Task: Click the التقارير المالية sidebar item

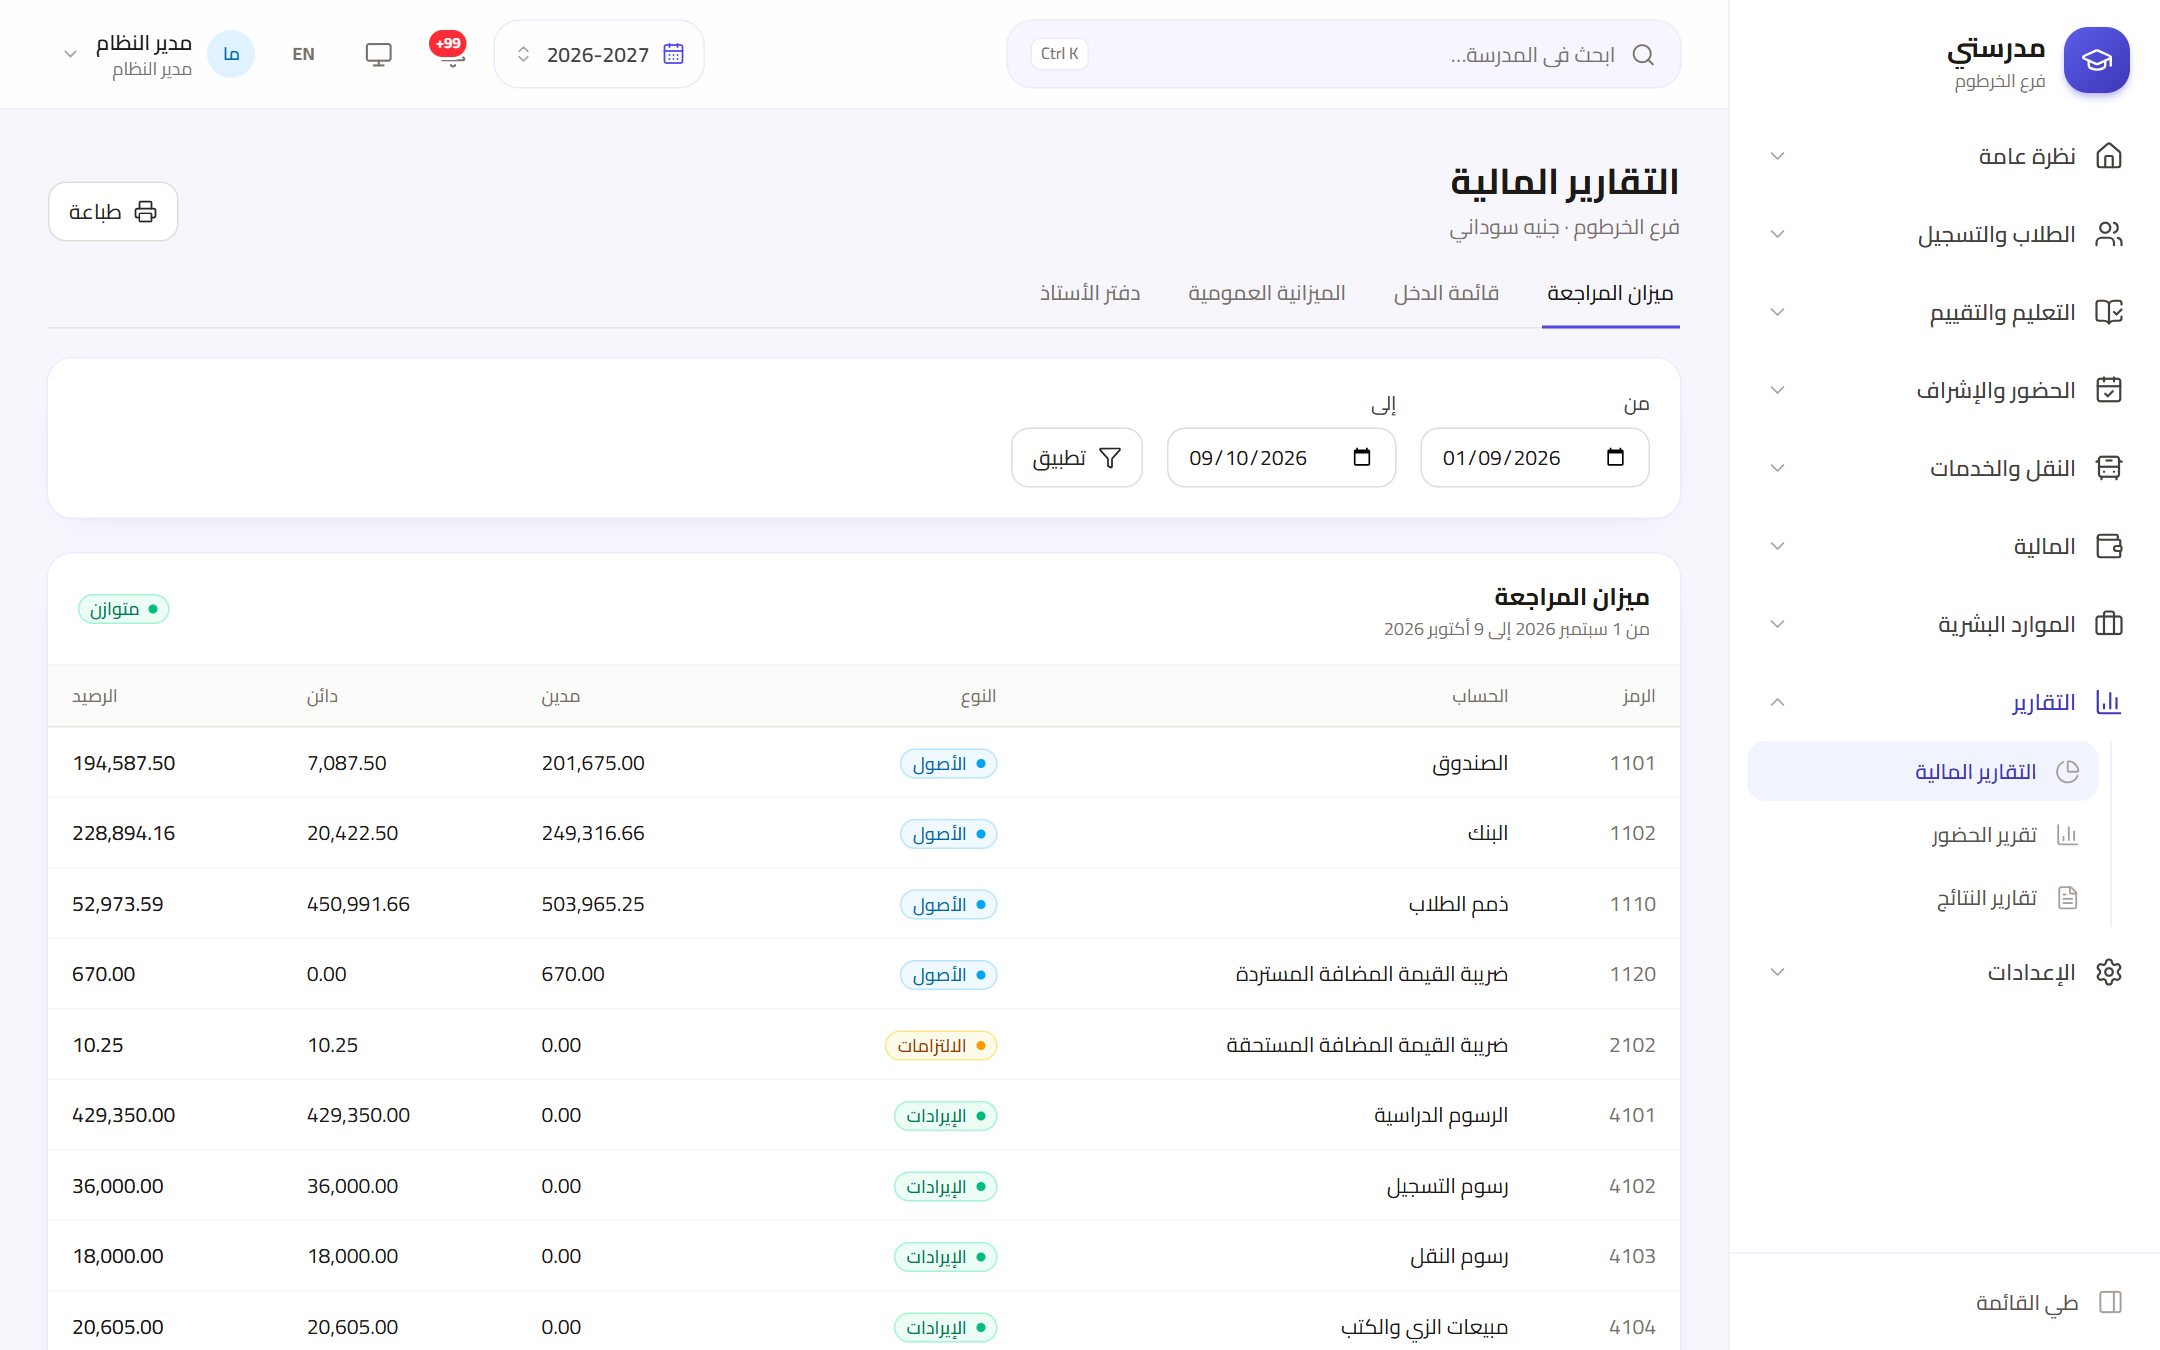Action: tap(1922, 772)
